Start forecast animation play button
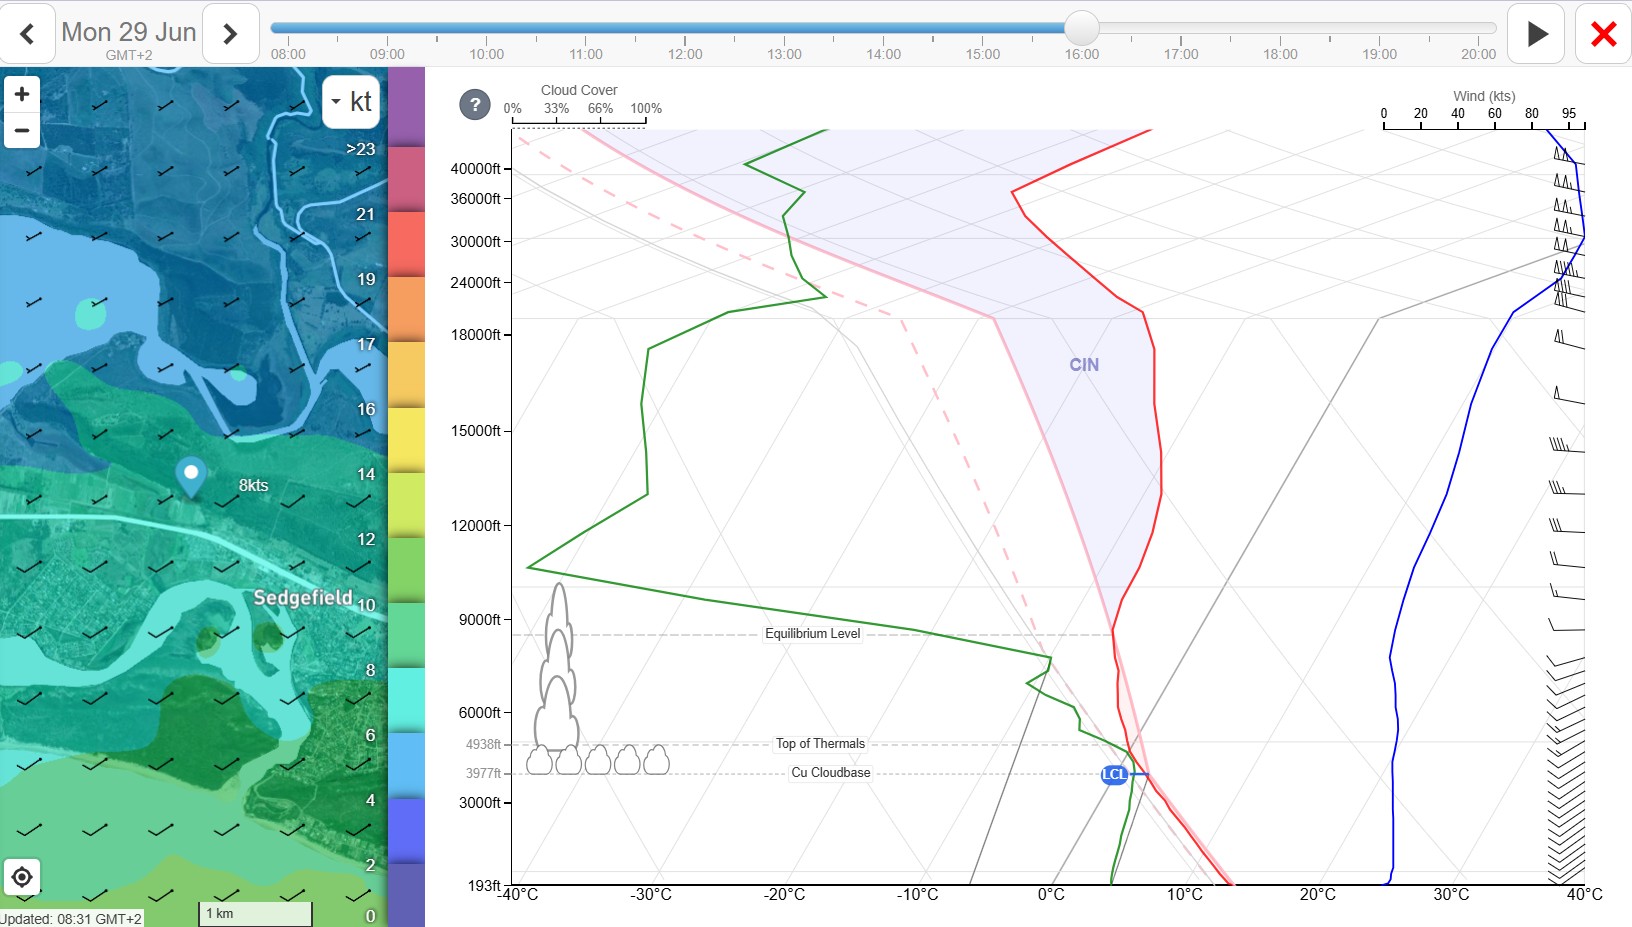Screen dimensions: 1632x927 click(1536, 33)
